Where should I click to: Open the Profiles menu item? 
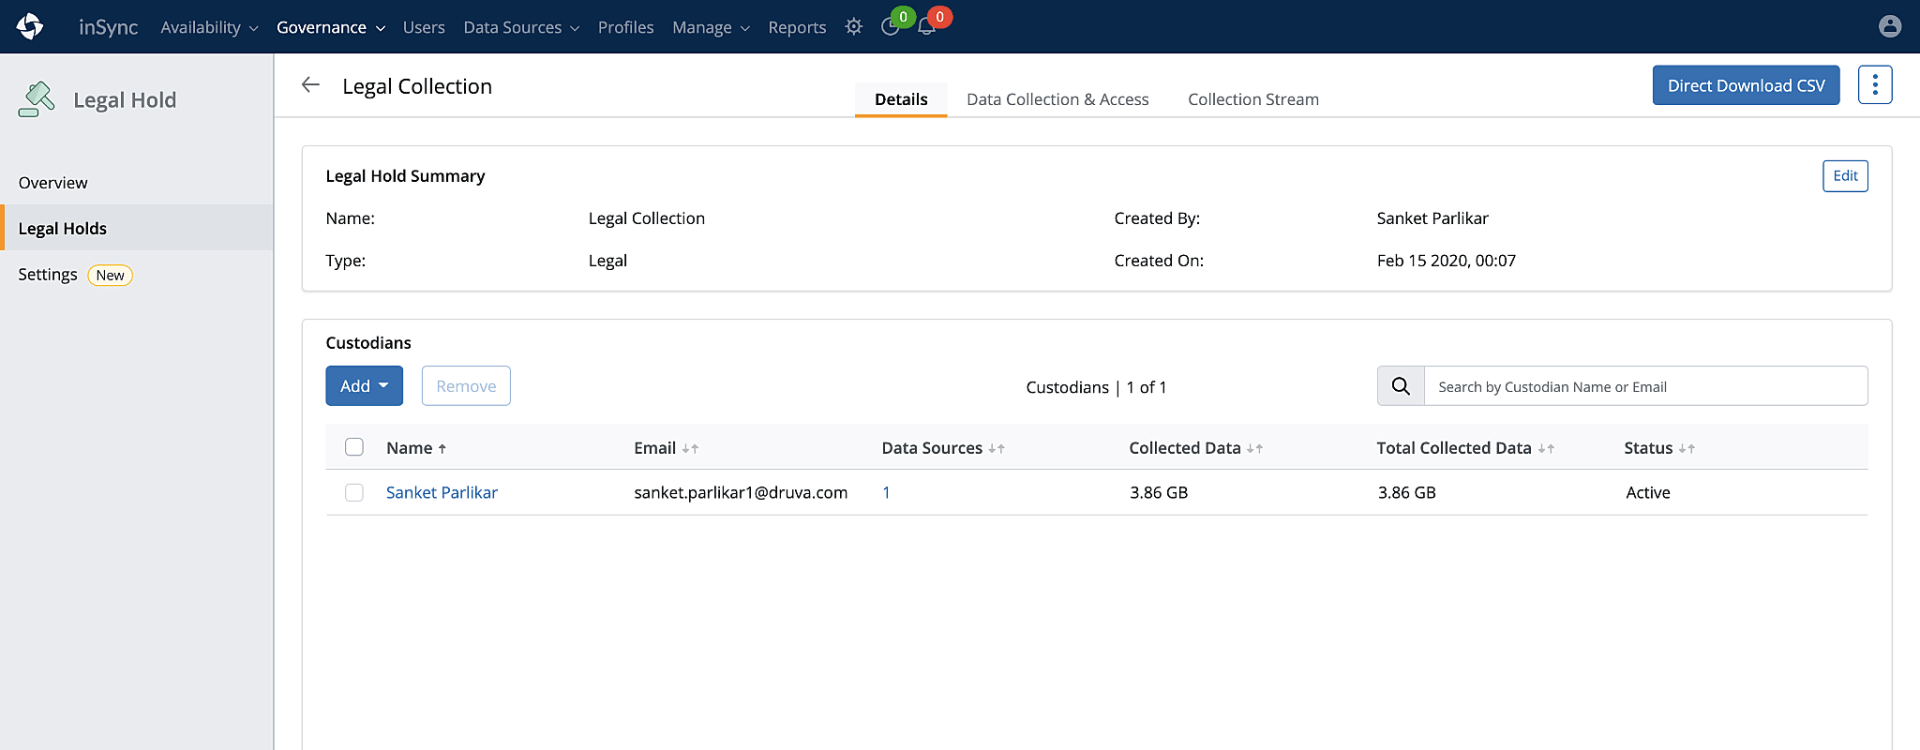[626, 27]
